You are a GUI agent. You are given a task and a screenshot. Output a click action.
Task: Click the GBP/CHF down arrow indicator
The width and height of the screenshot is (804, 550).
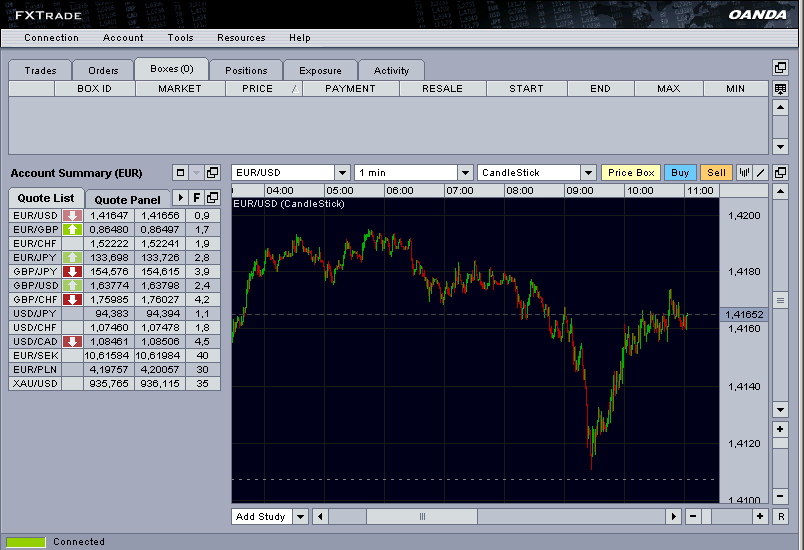(x=72, y=299)
